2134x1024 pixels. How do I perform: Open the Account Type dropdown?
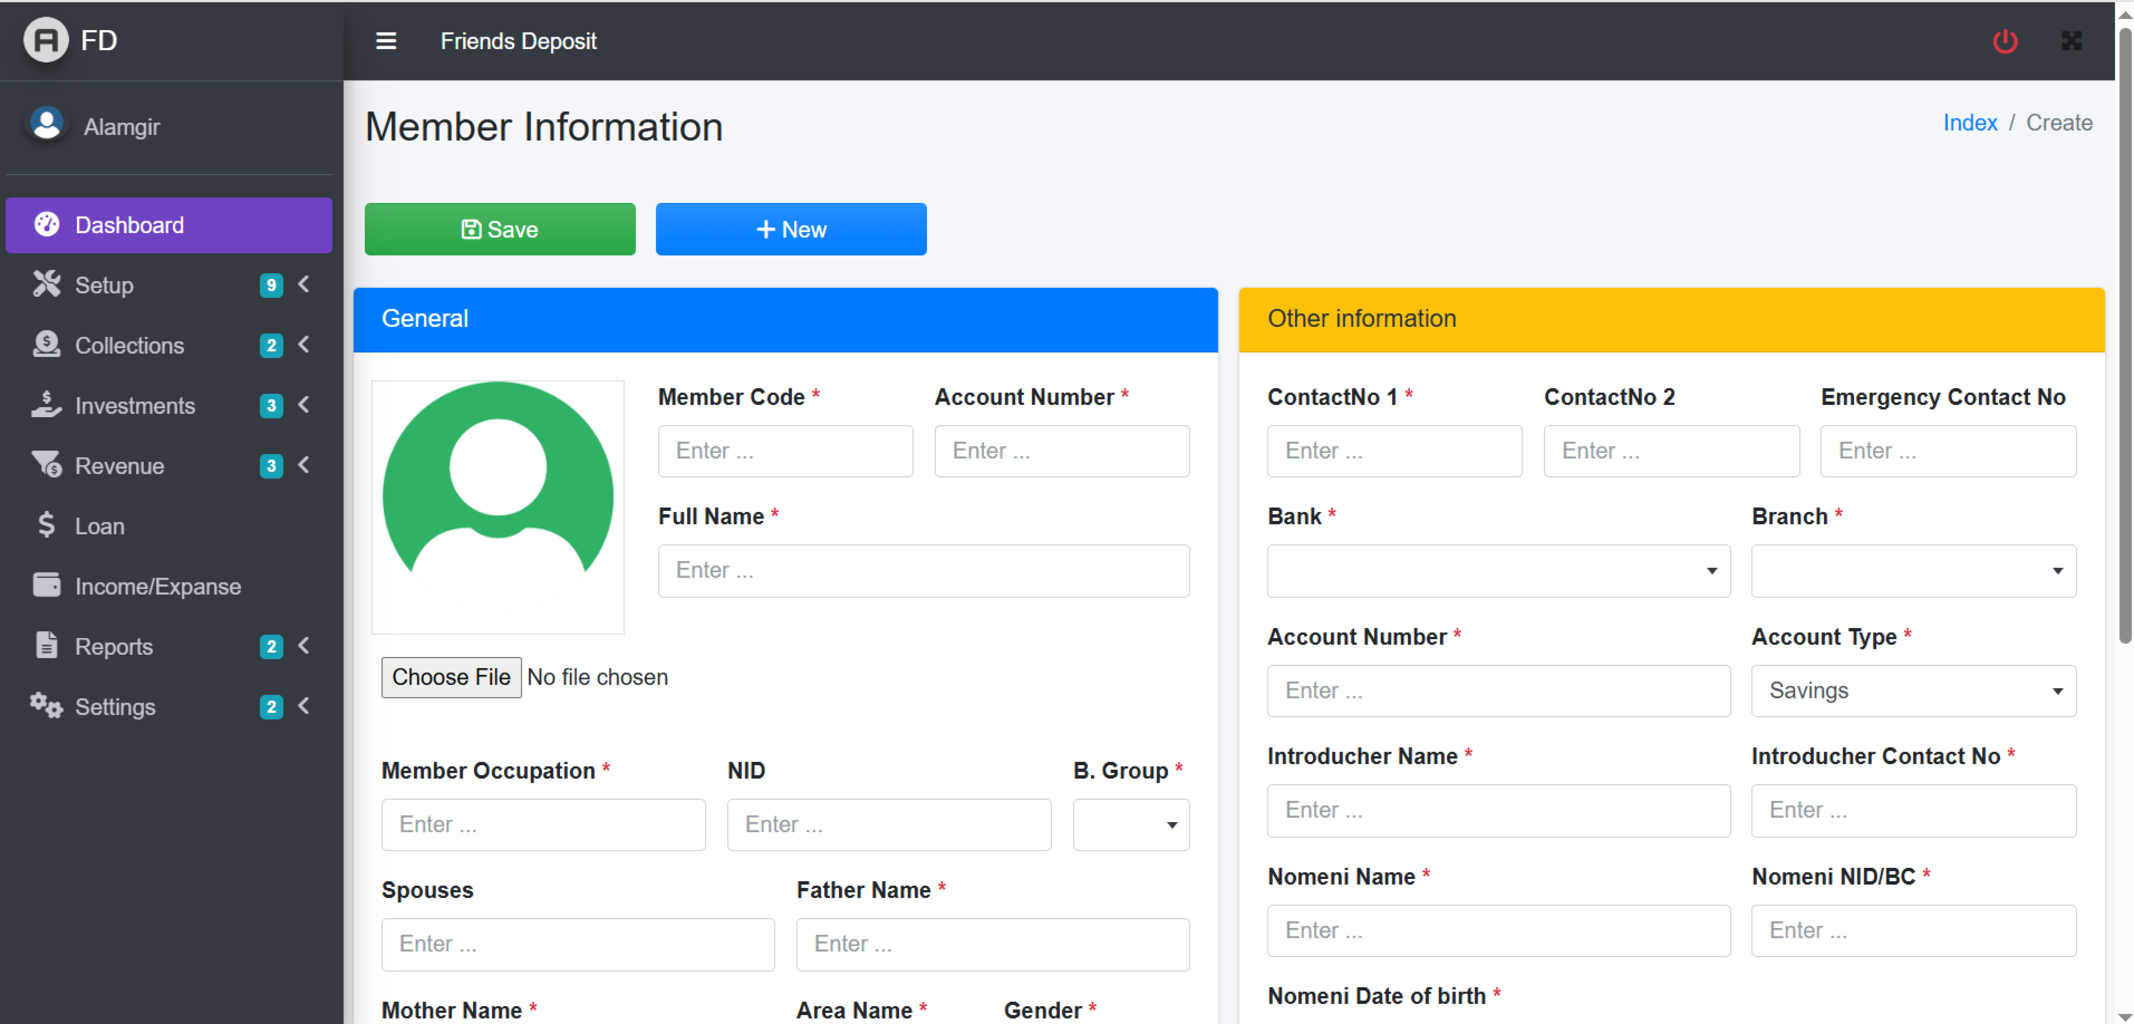(x=1912, y=691)
